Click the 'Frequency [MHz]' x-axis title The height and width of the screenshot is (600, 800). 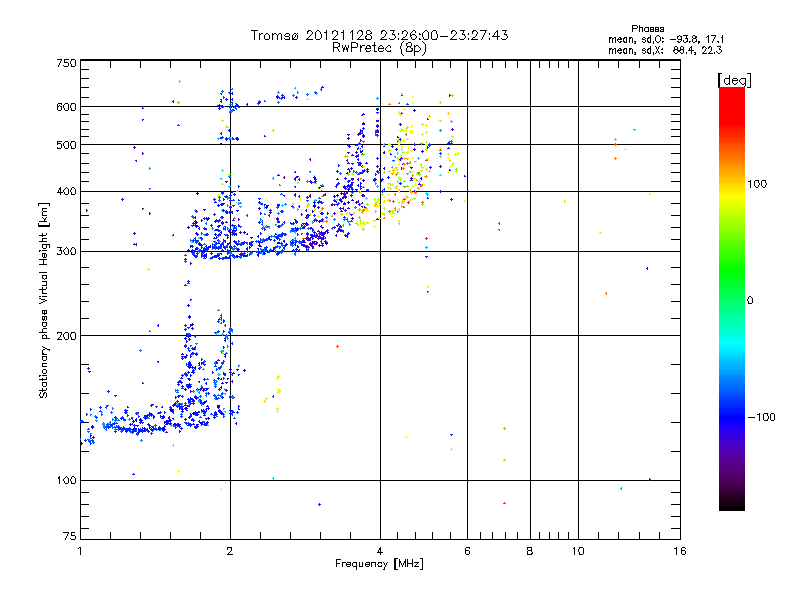379,564
